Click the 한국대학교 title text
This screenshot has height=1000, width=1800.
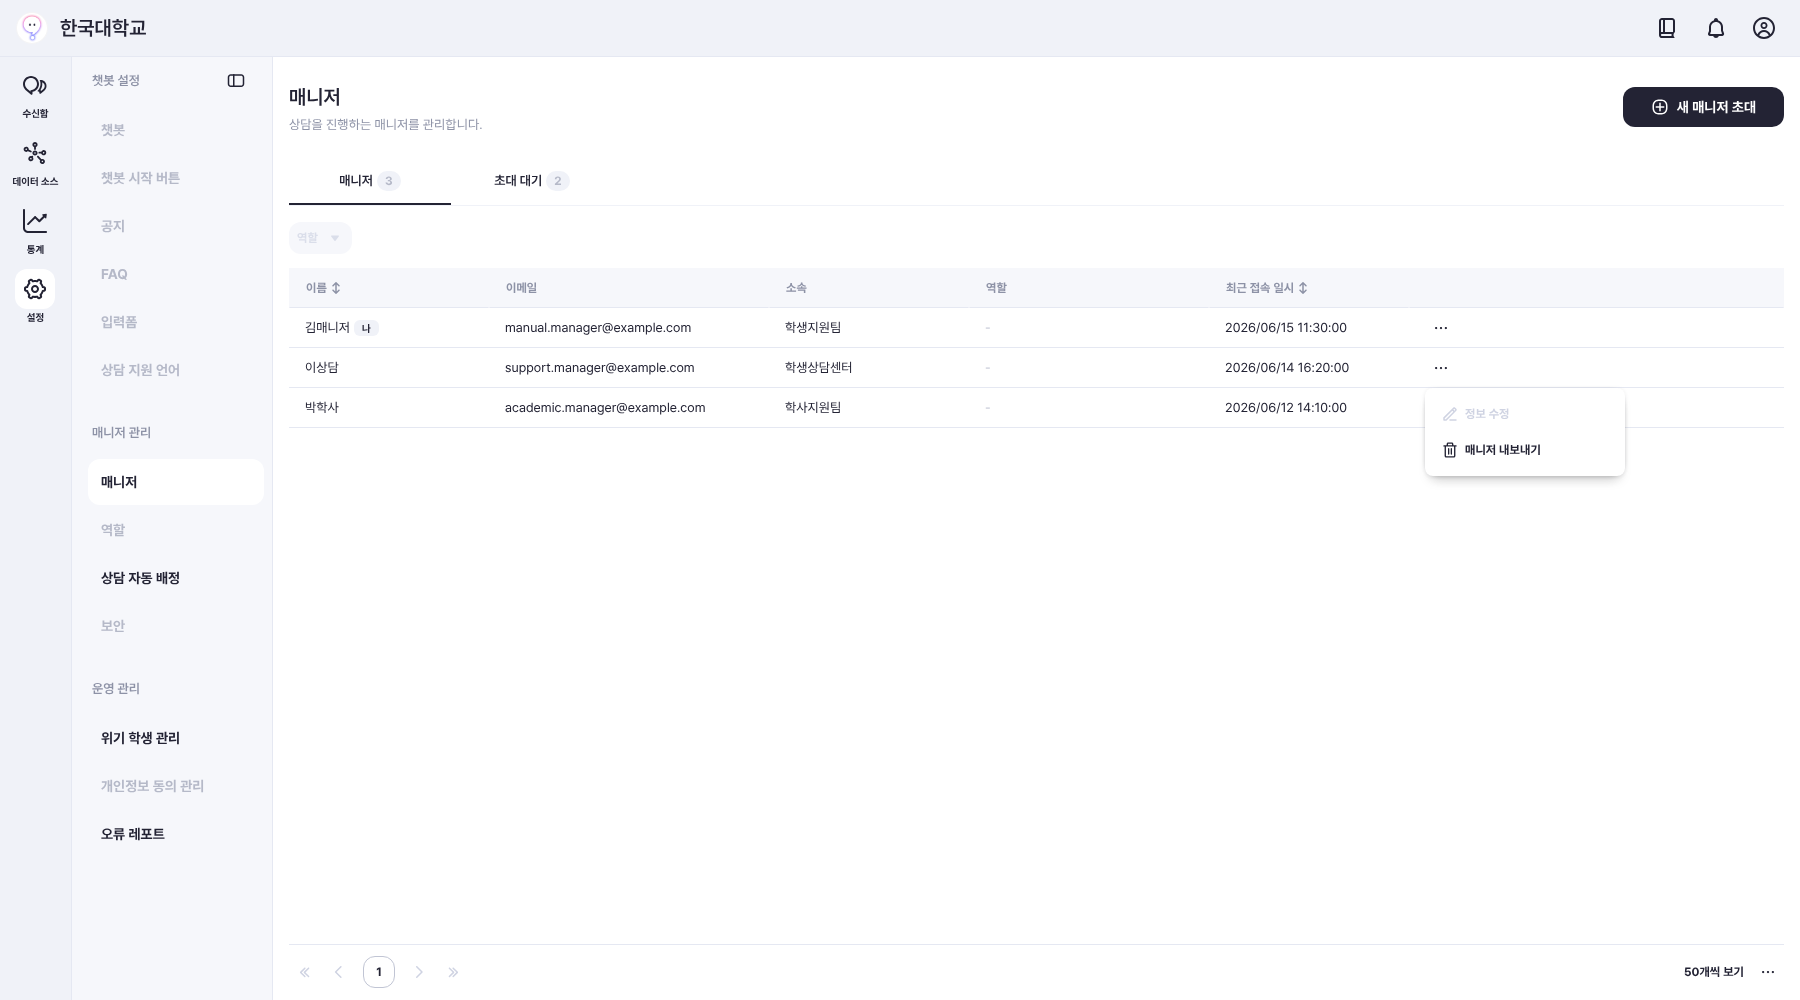103,28
